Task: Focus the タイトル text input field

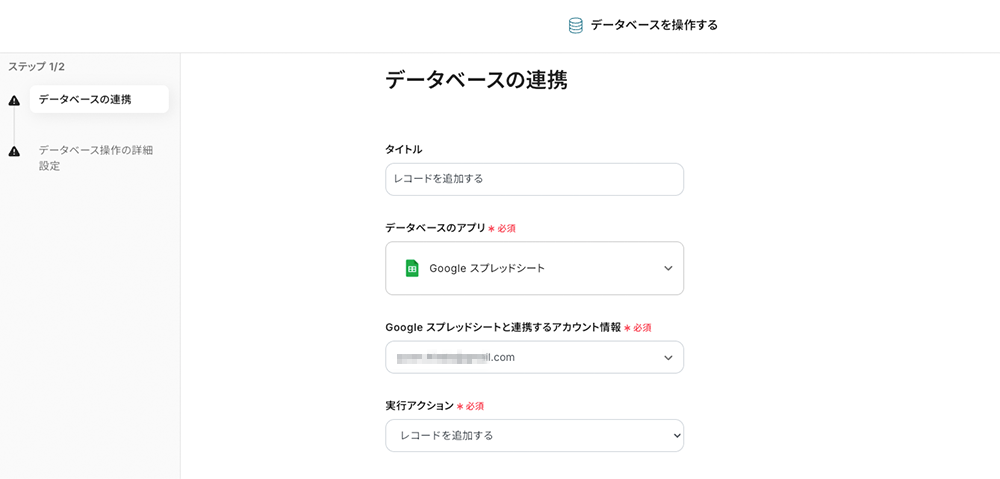Action: 534,179
